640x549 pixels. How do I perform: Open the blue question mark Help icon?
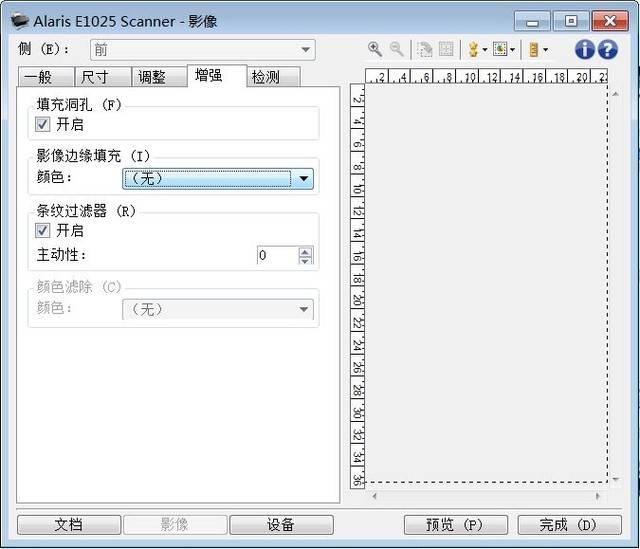[x=607, y=49]
